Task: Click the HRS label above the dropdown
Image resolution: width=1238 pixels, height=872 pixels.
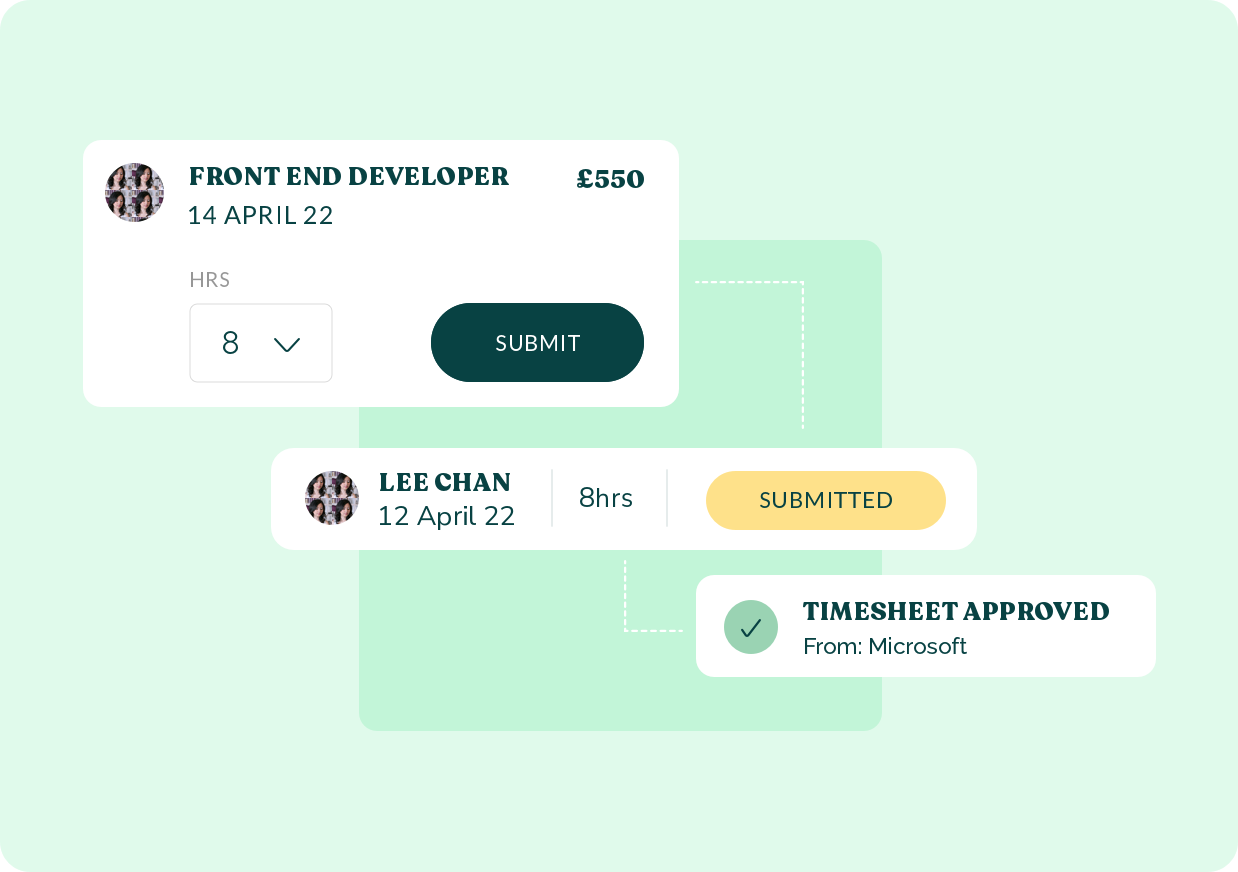Action: [210, 280]
